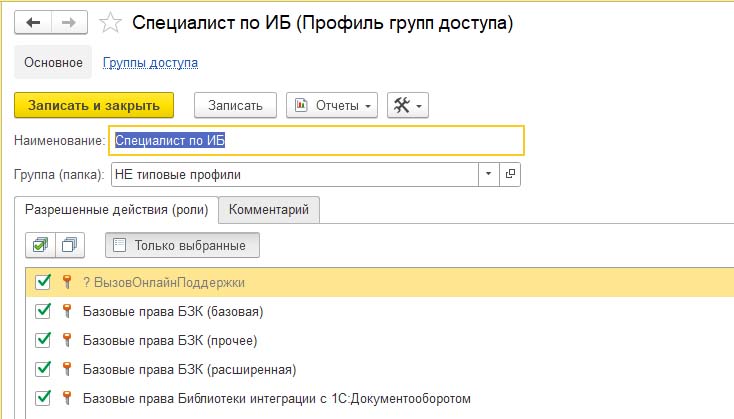Click key icon beside ВызовОнлайнПоддержки role
734x419 pixels.
[x=67, y=282]
